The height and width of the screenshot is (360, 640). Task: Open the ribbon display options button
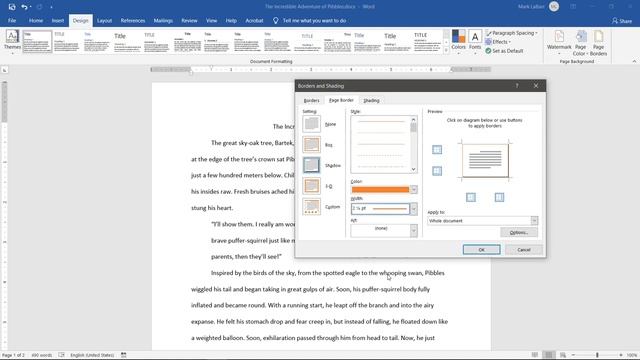pyautogui.click(x=573, y=7)
